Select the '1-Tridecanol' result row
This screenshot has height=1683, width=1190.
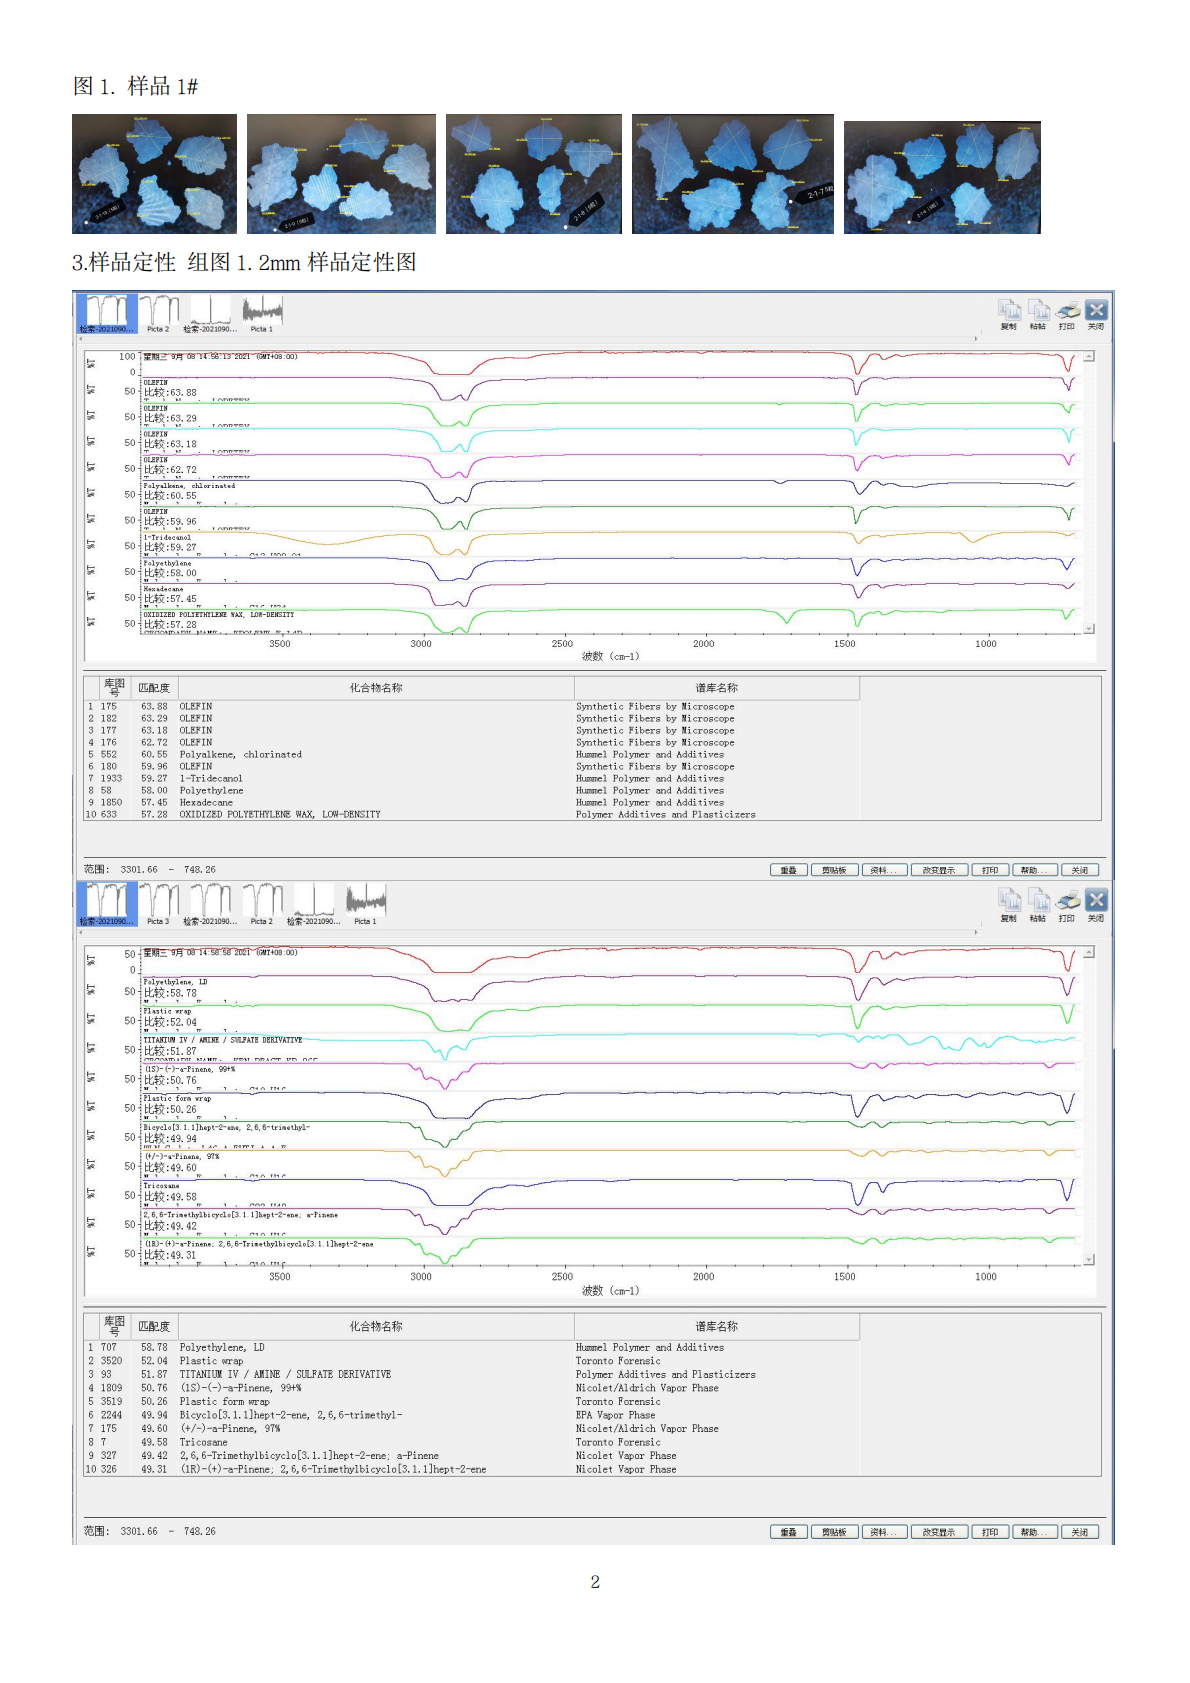(x=470, y=779)
